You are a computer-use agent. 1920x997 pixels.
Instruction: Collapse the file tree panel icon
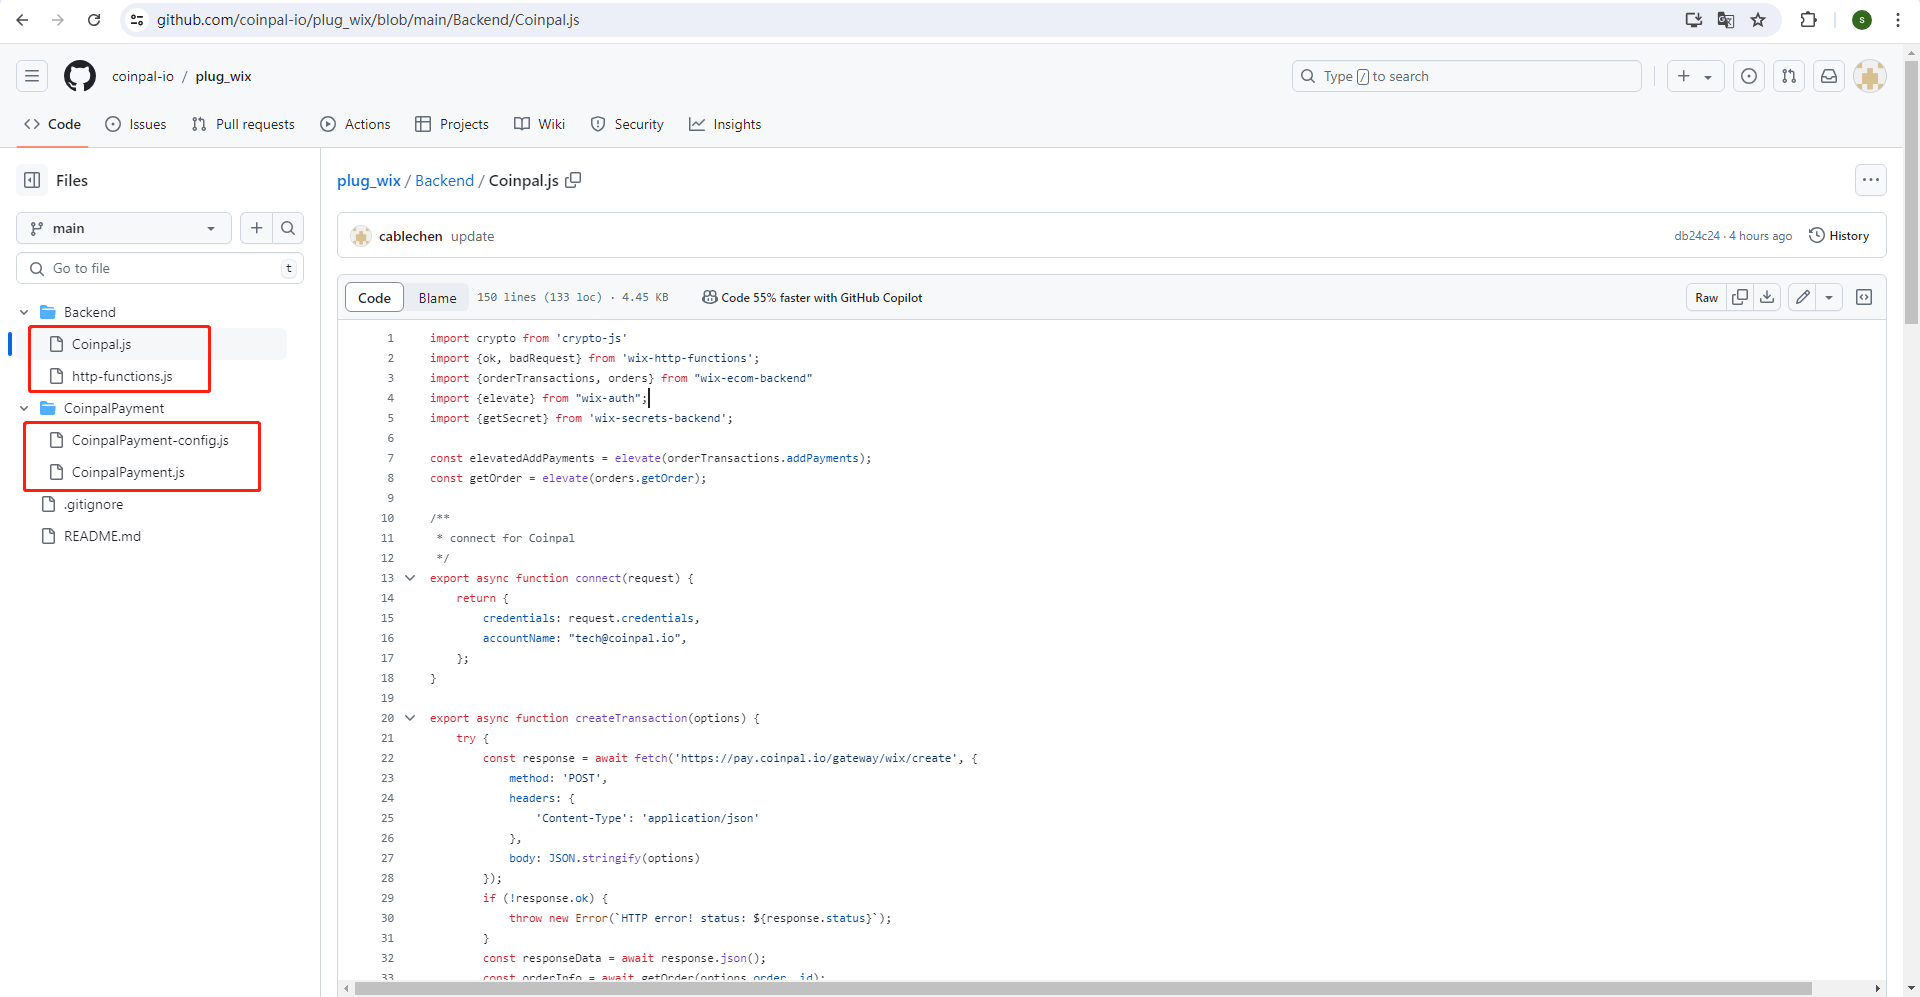click(32, 180)
